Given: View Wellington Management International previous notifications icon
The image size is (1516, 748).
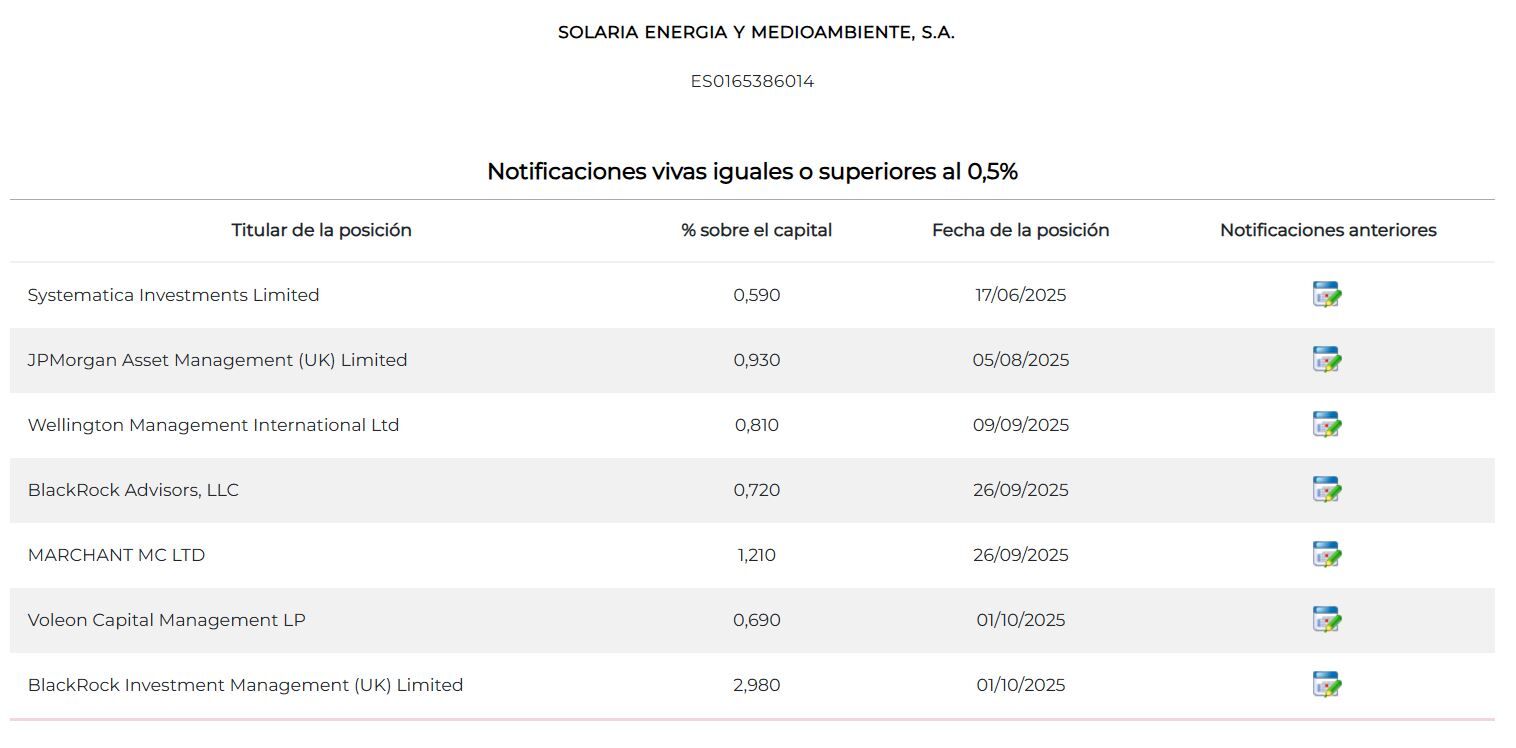Looking at the screenshot, I should click(x=1326, y=425).
